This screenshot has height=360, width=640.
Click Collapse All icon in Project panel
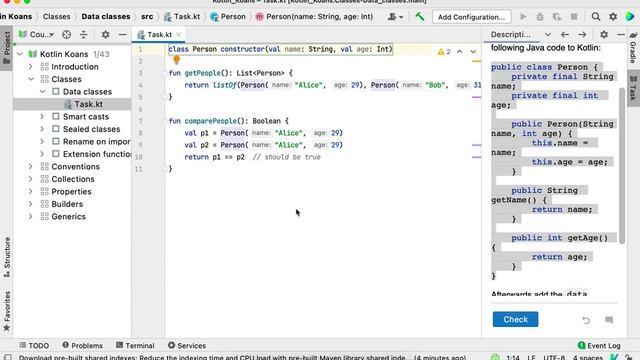[84, 35]
